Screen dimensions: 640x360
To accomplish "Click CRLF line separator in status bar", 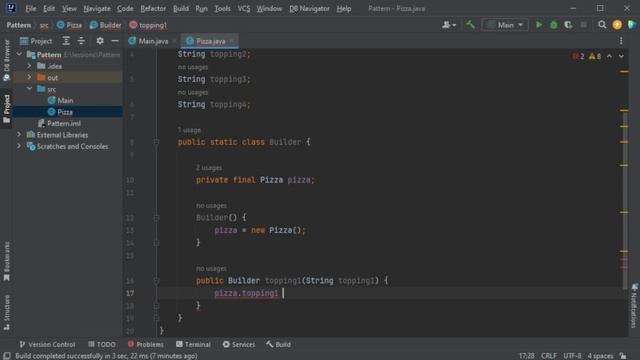I will pyautogui.click(x=549, y=356).
